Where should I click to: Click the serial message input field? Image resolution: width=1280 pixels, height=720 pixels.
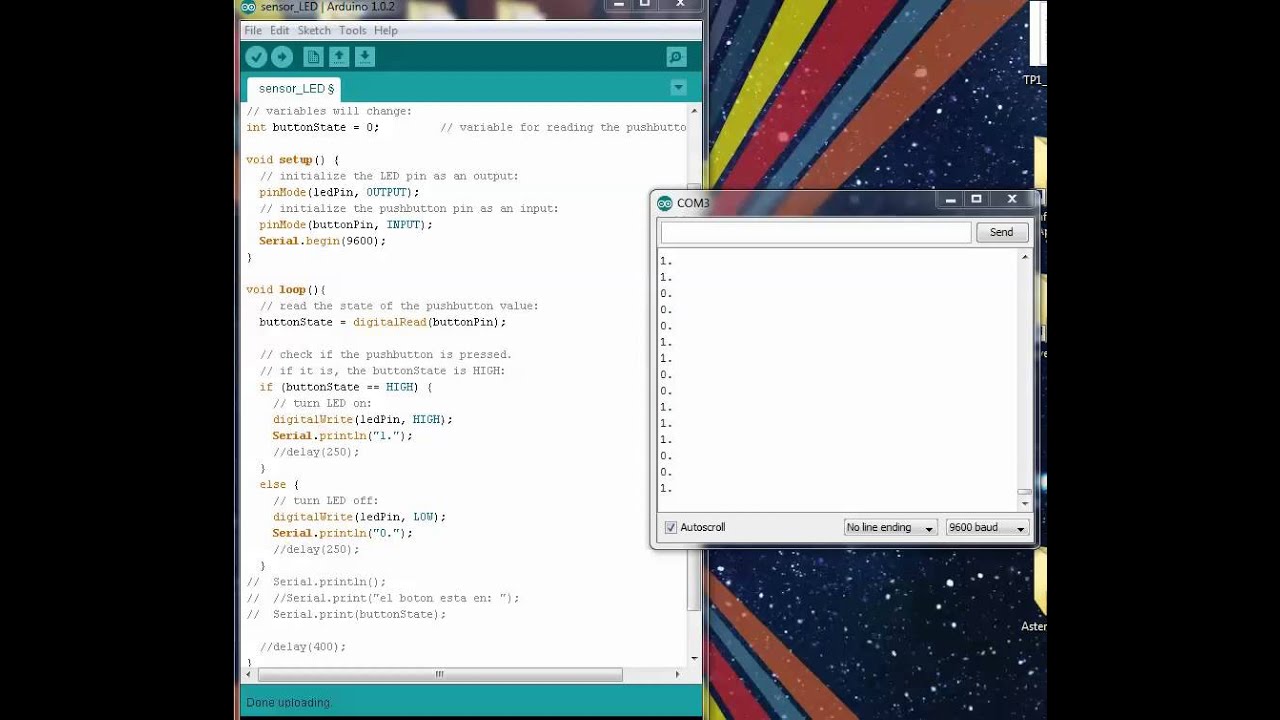[x=814, y=232]
